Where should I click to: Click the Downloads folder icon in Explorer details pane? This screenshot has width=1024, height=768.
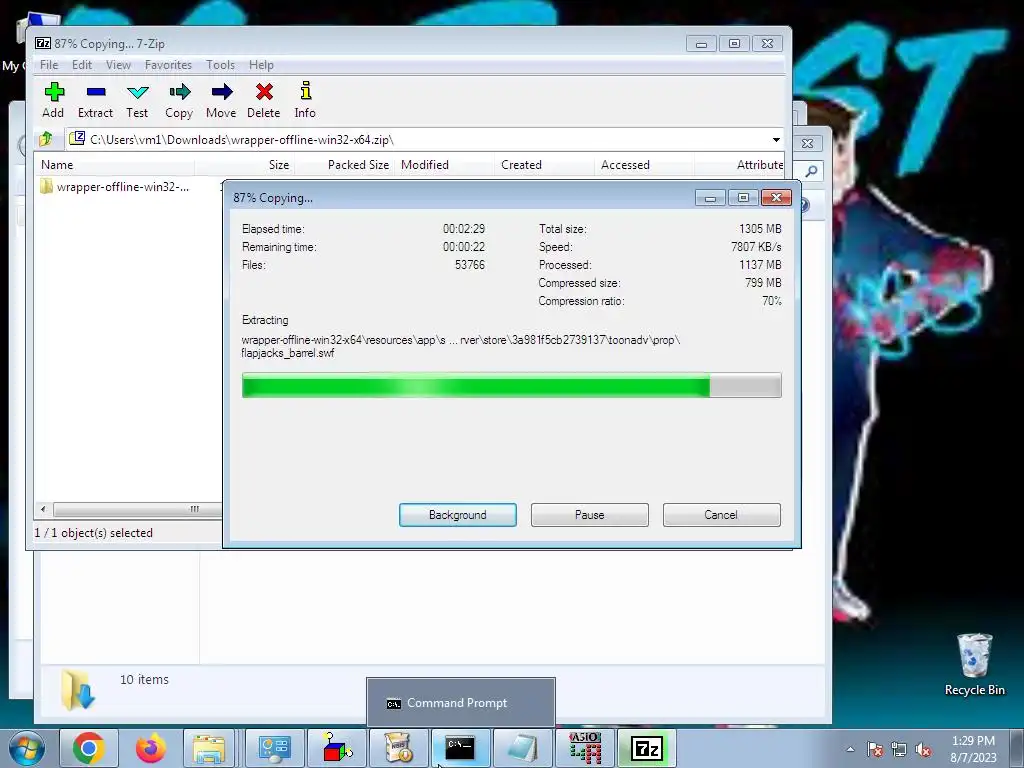point(78,690)
